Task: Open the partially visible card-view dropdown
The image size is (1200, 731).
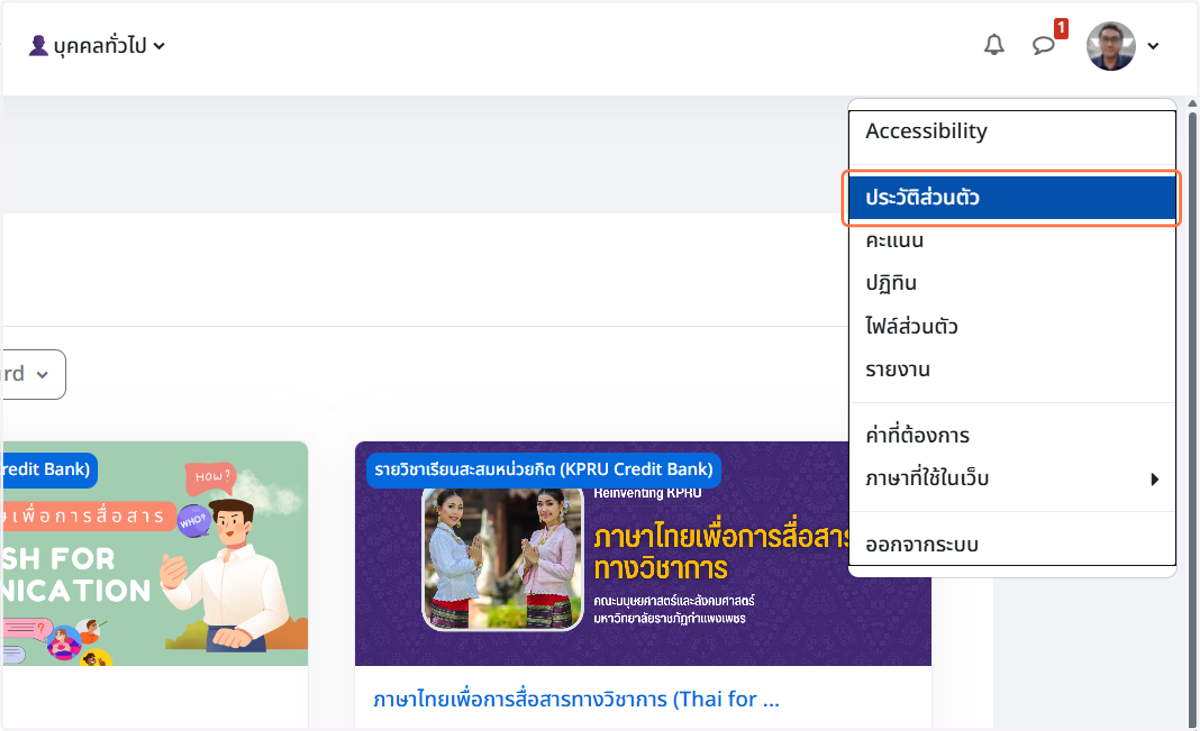Action: tap(33, 374)
